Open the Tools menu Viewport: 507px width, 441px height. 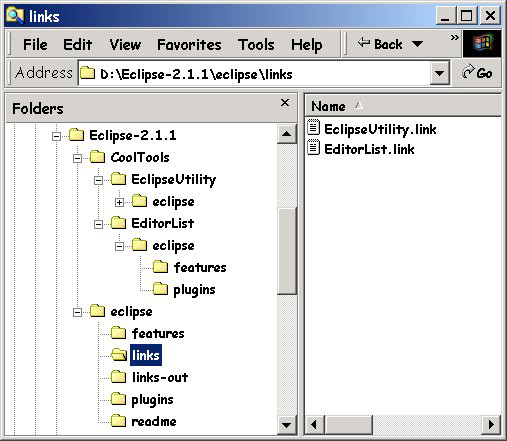(256, 45)
